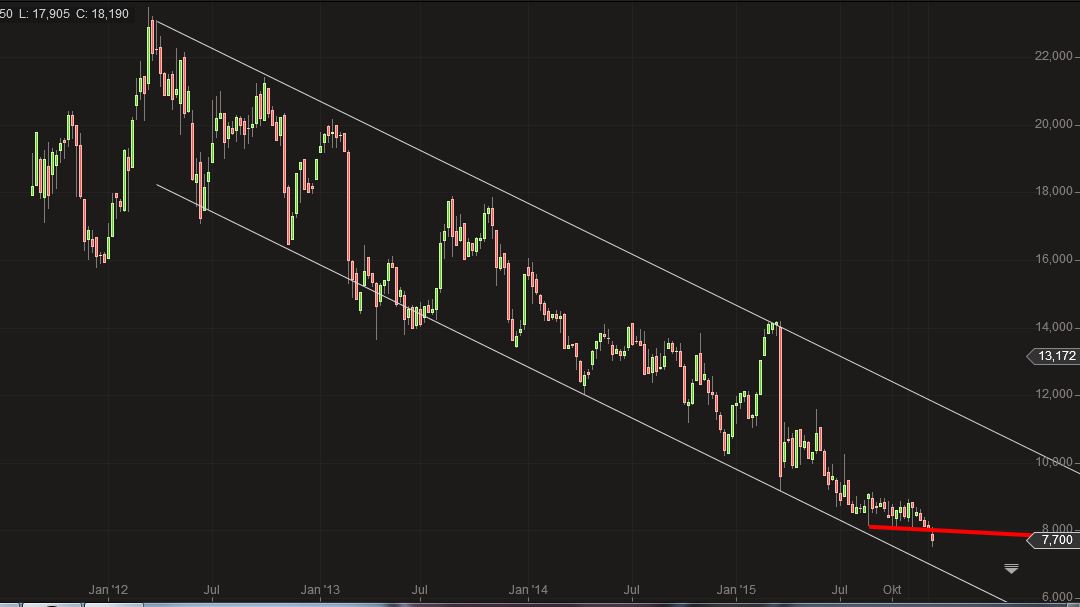Viewport: 1080px width, 607px height.
Task: Click the 10,000 price axis label
Action: pyautogui.click(x=1054, y=462)
